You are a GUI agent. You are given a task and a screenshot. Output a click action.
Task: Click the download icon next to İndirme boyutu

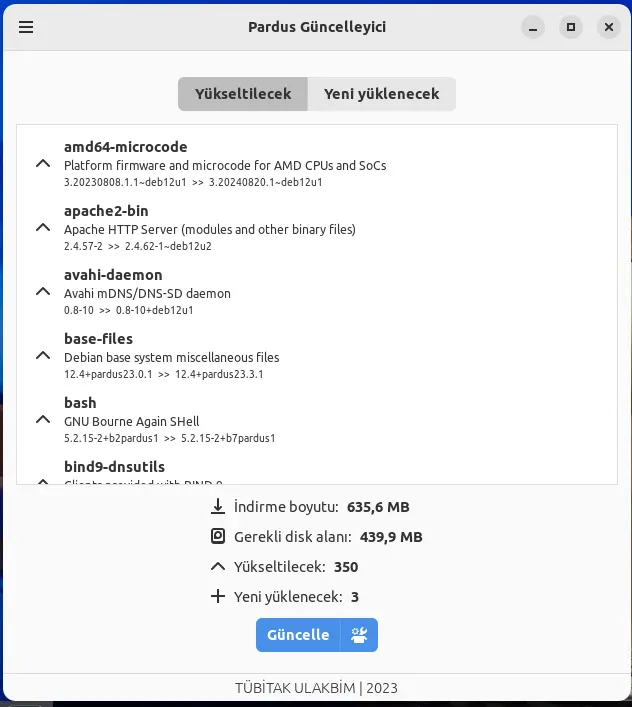point(218,506)
